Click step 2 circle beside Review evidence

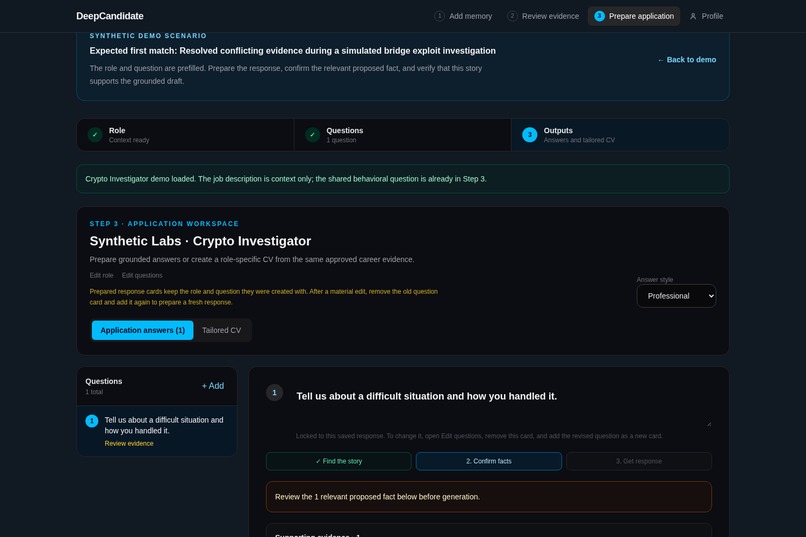[x=512, y=16]
